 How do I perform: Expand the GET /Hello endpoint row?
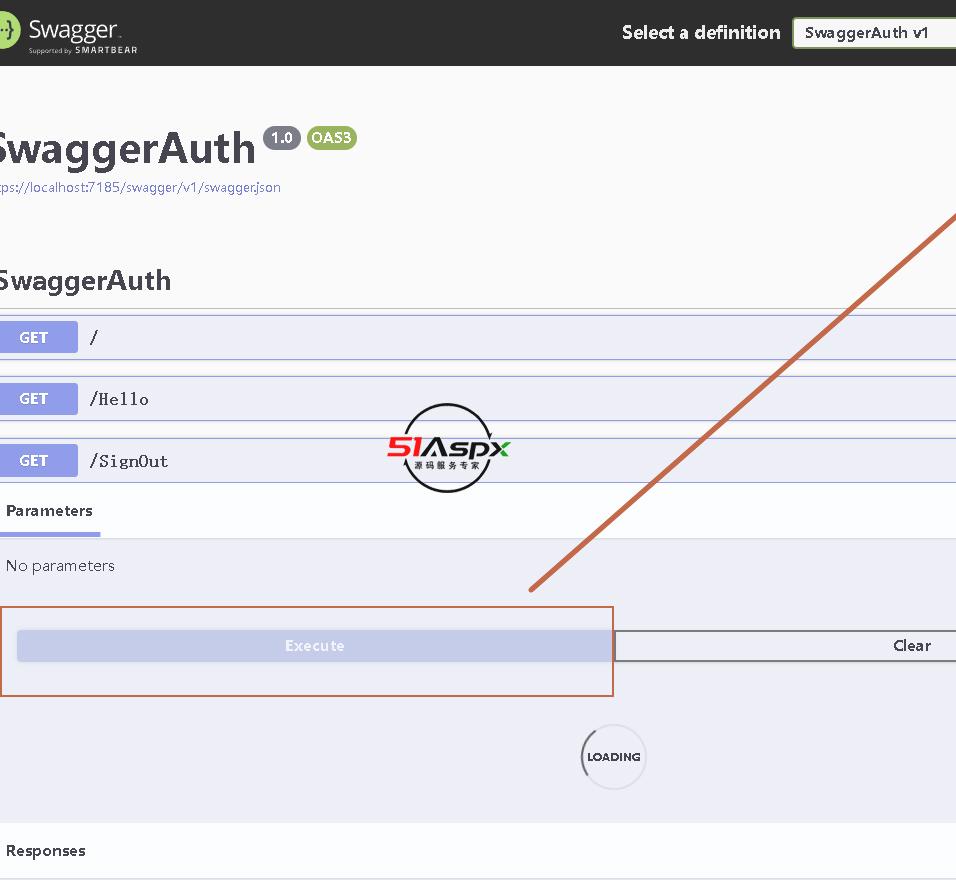pos(478,399)
